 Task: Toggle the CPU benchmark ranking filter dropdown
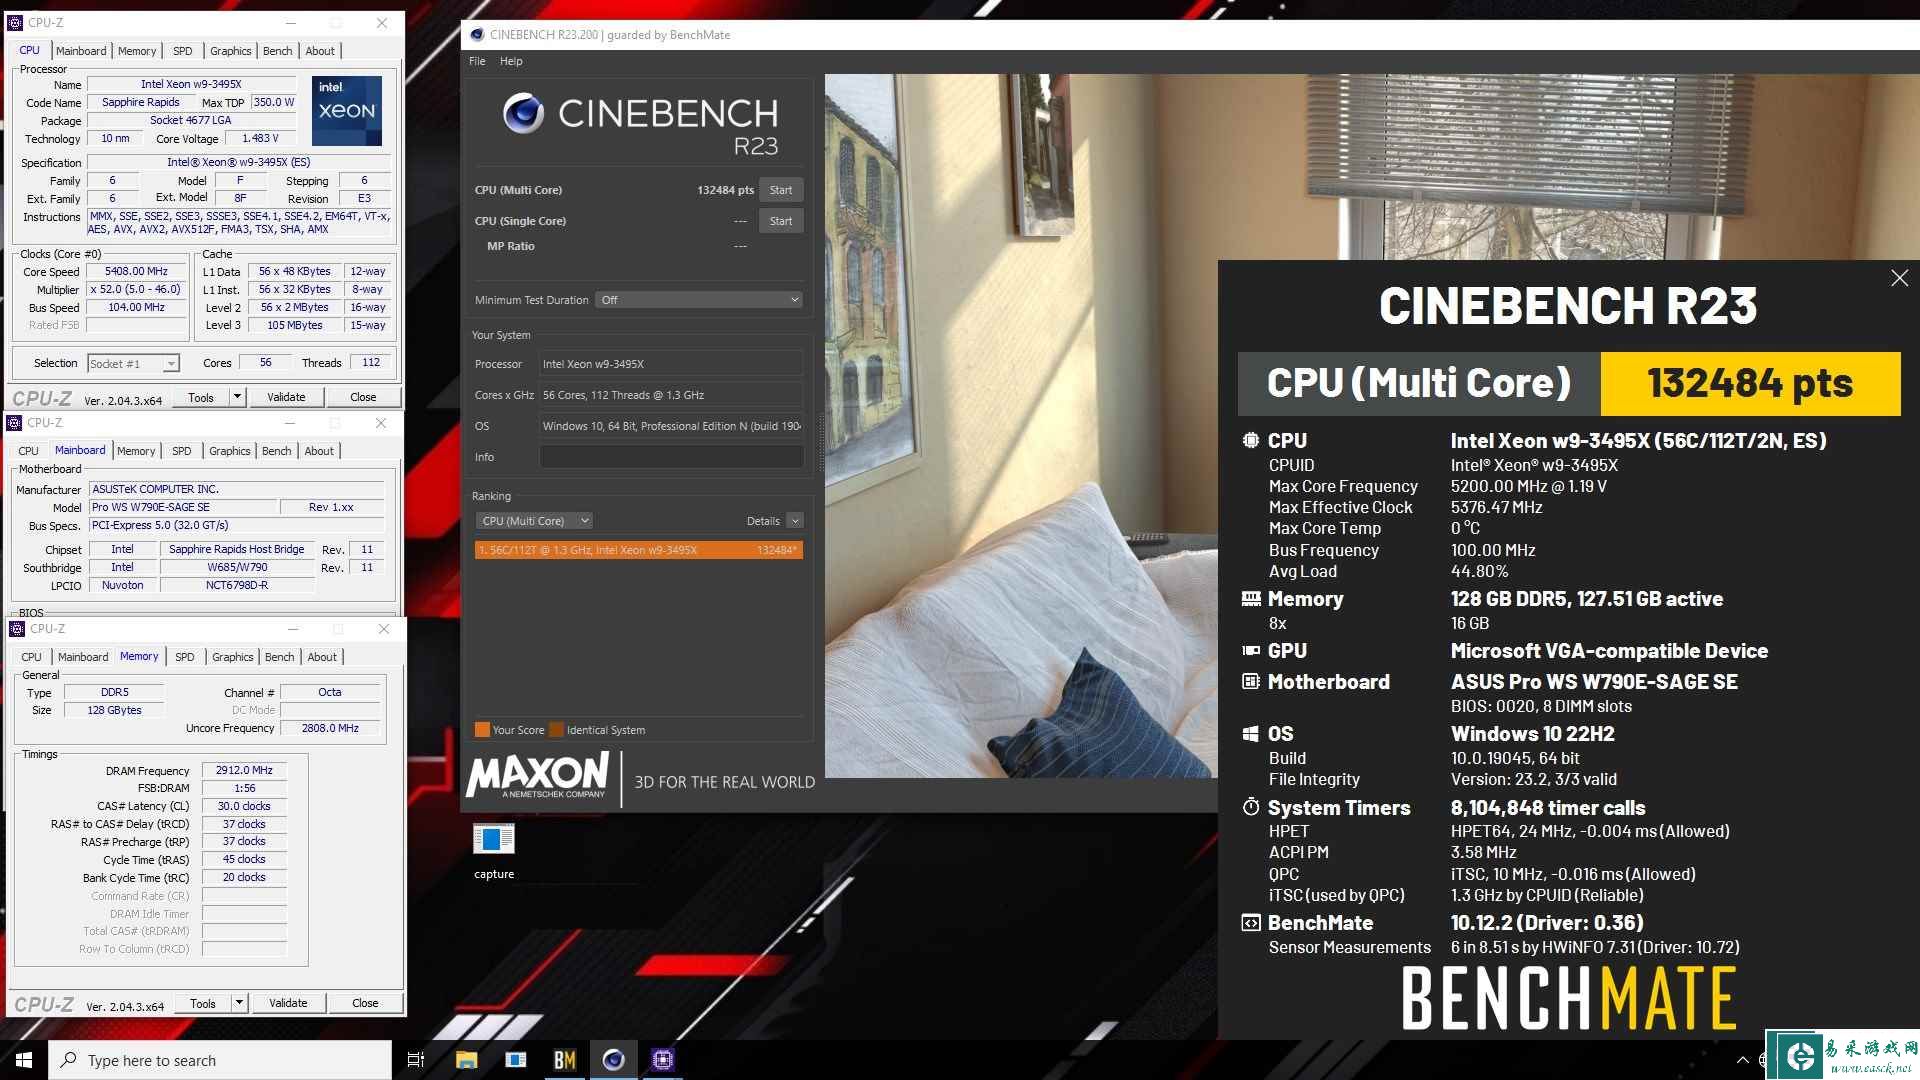point(533,520)
